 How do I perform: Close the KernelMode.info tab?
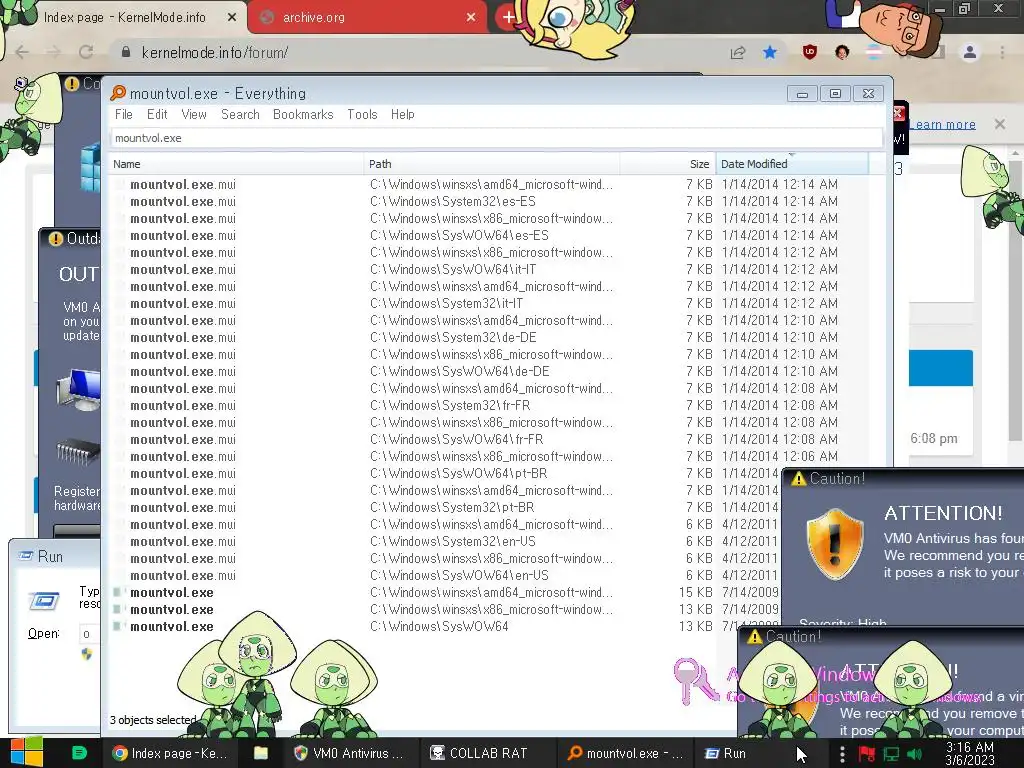click(x=232, y=18)
